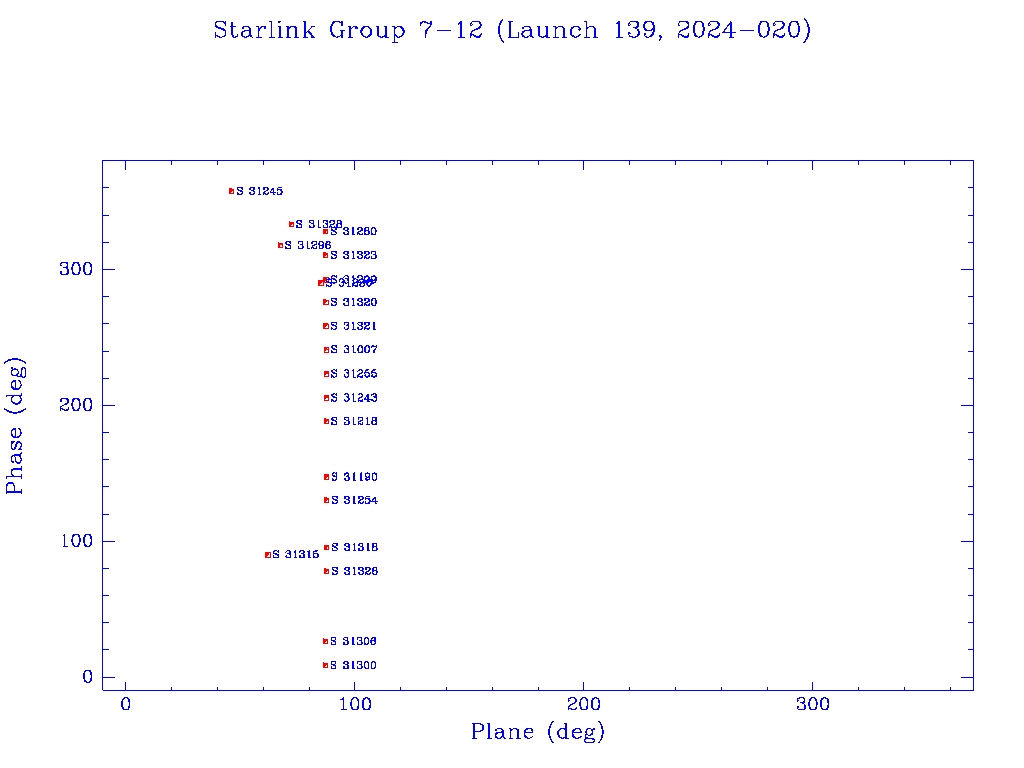Screen dimensions: 1024x768
Task: Click the red marker beside S 31245
Action: pos(231,191)
